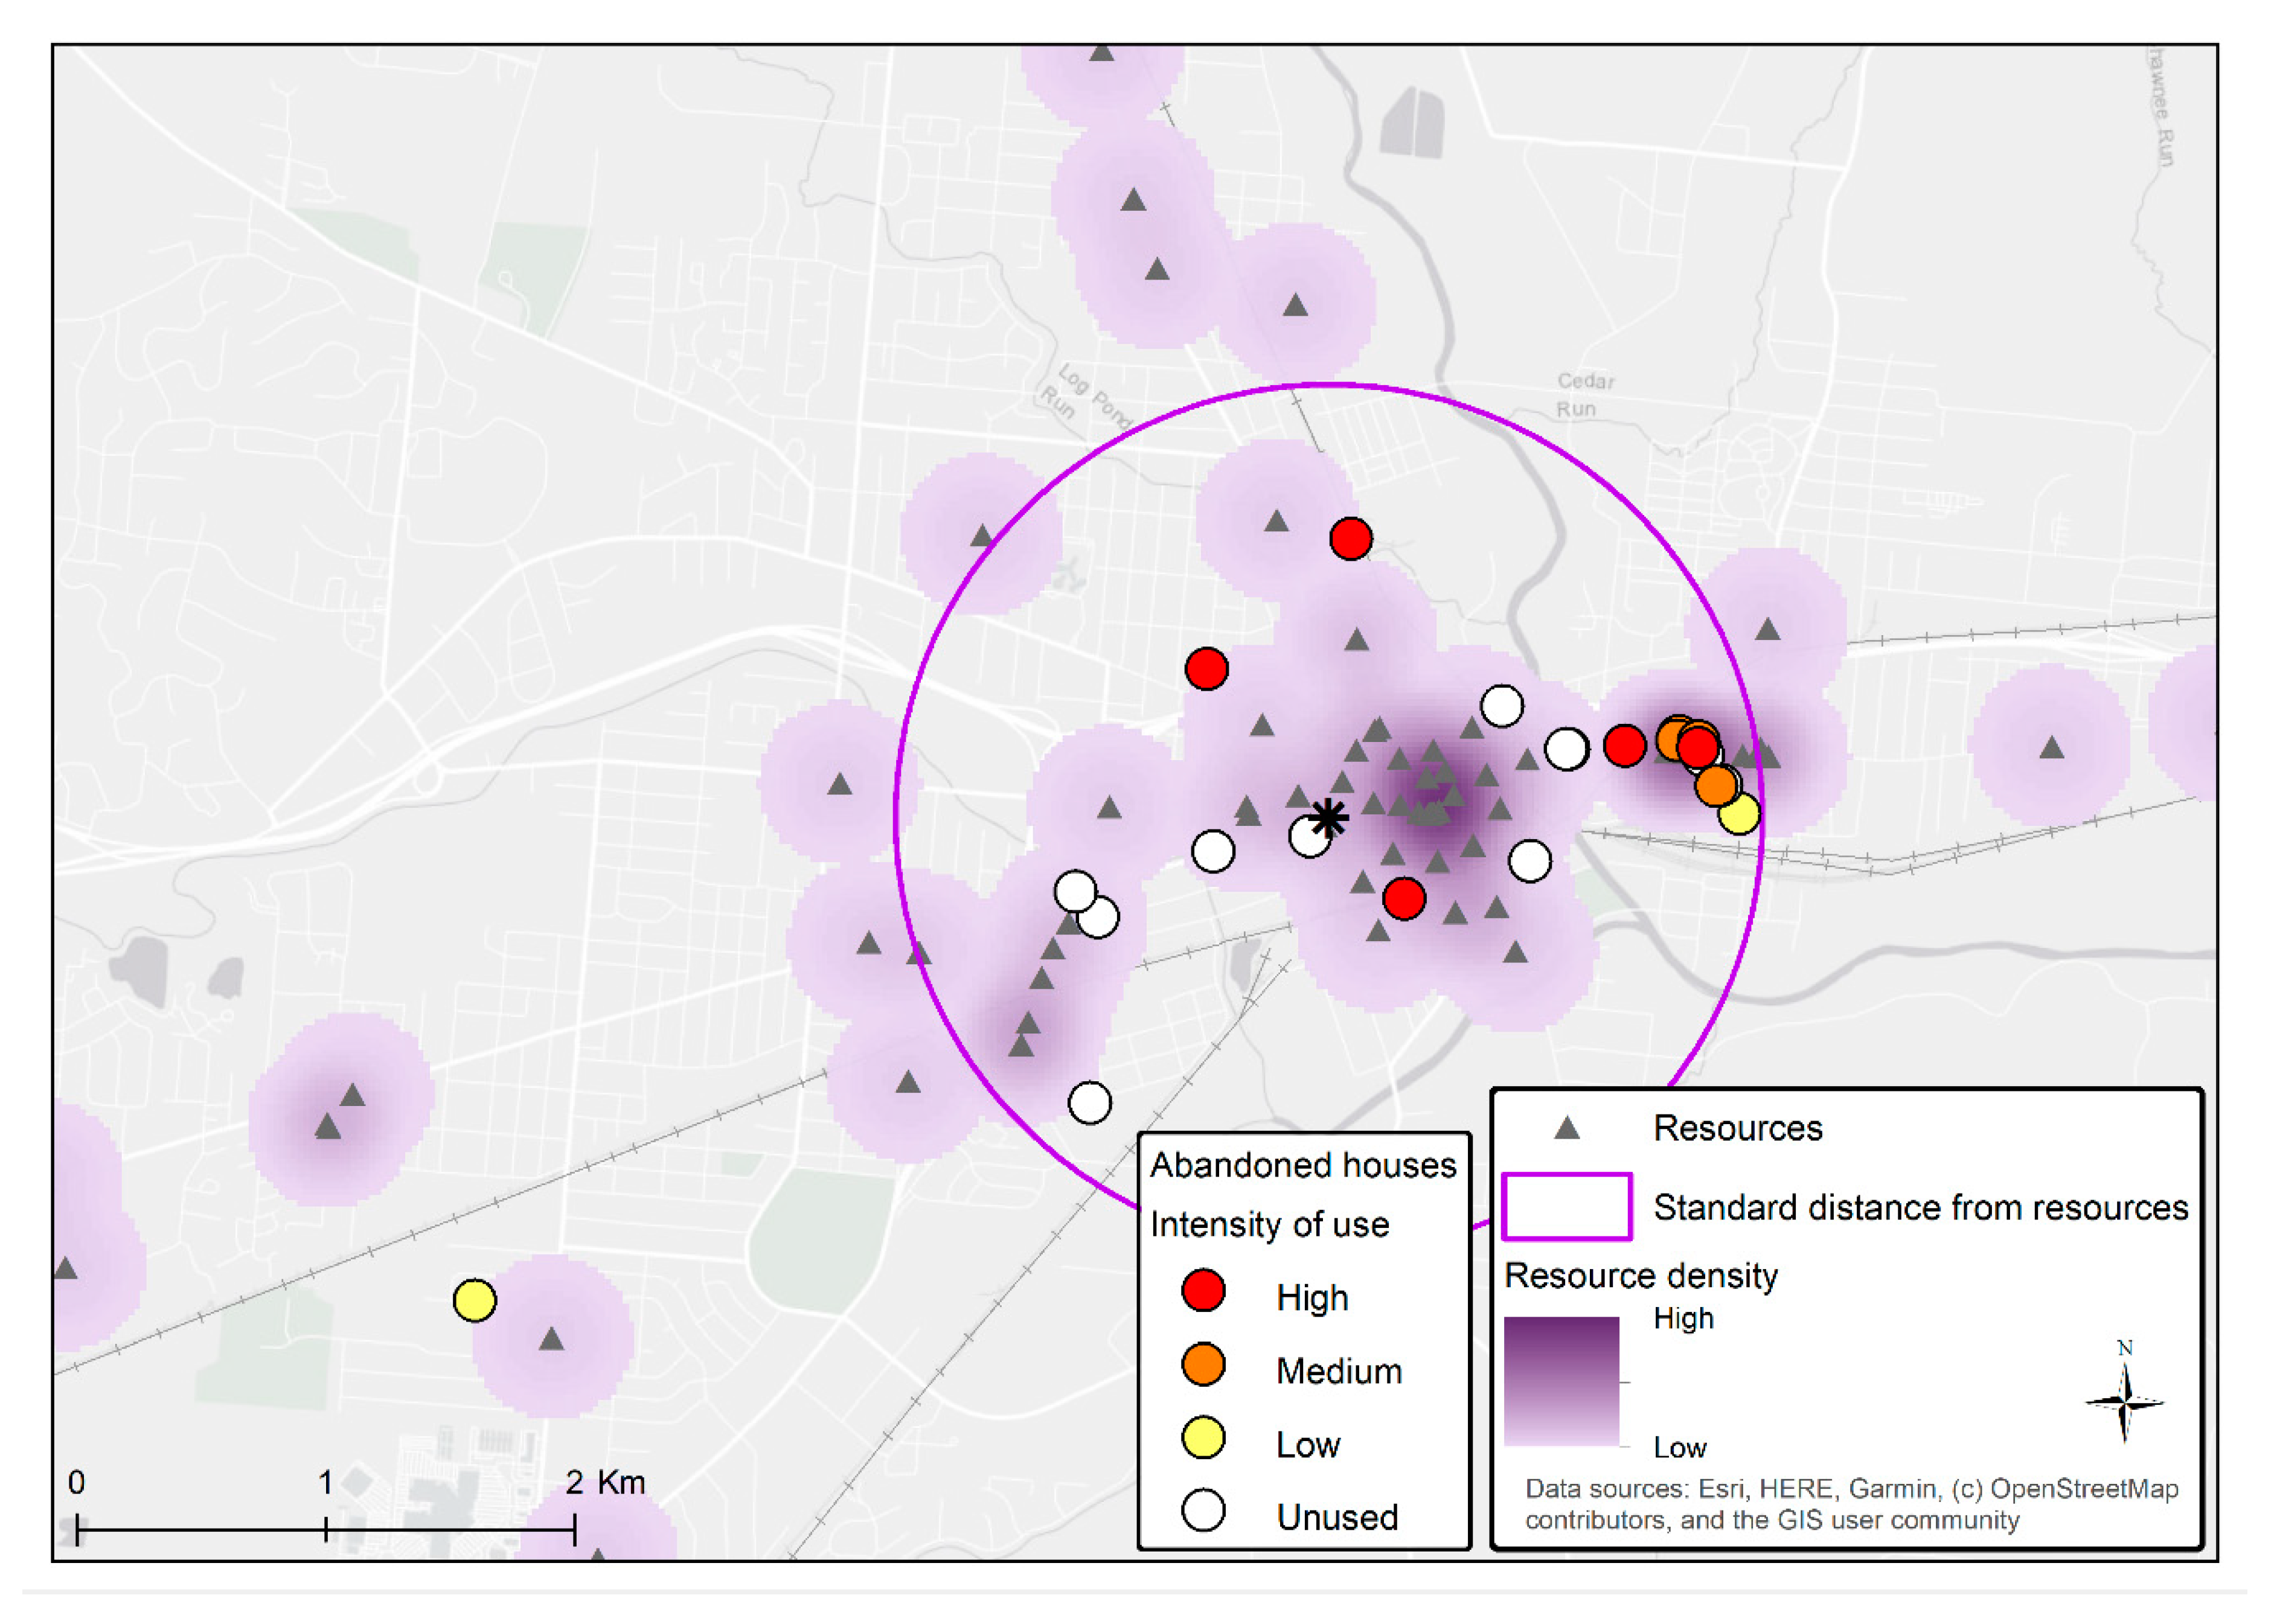This screenshot has width=2277, height=1624.
Task: Click the red High intensity legend circle
Action: [1203, 1291]
